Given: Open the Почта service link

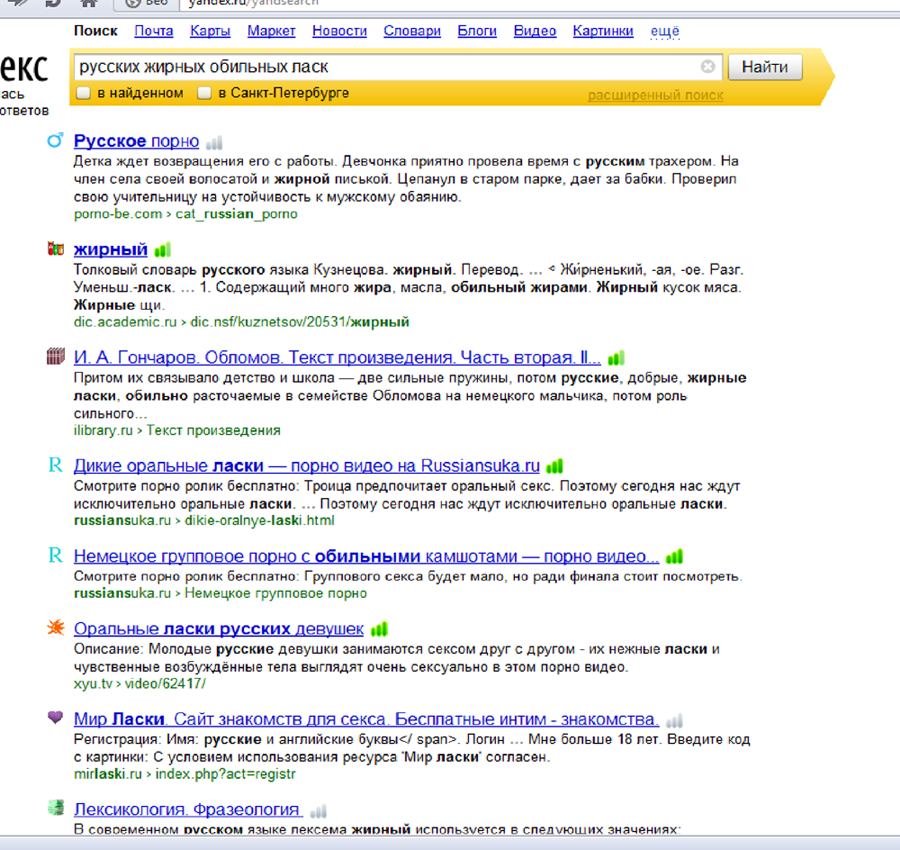Looking at the screenshot, I should click(154, 31).
